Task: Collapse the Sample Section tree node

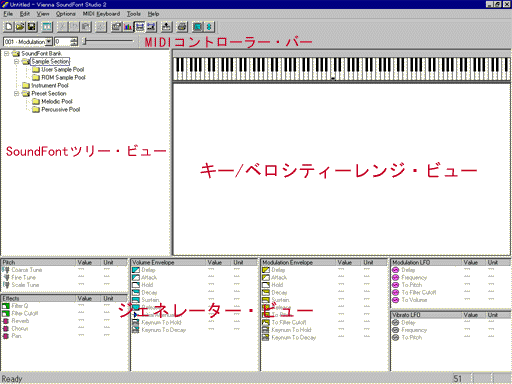Action: (x=16, y=61)
